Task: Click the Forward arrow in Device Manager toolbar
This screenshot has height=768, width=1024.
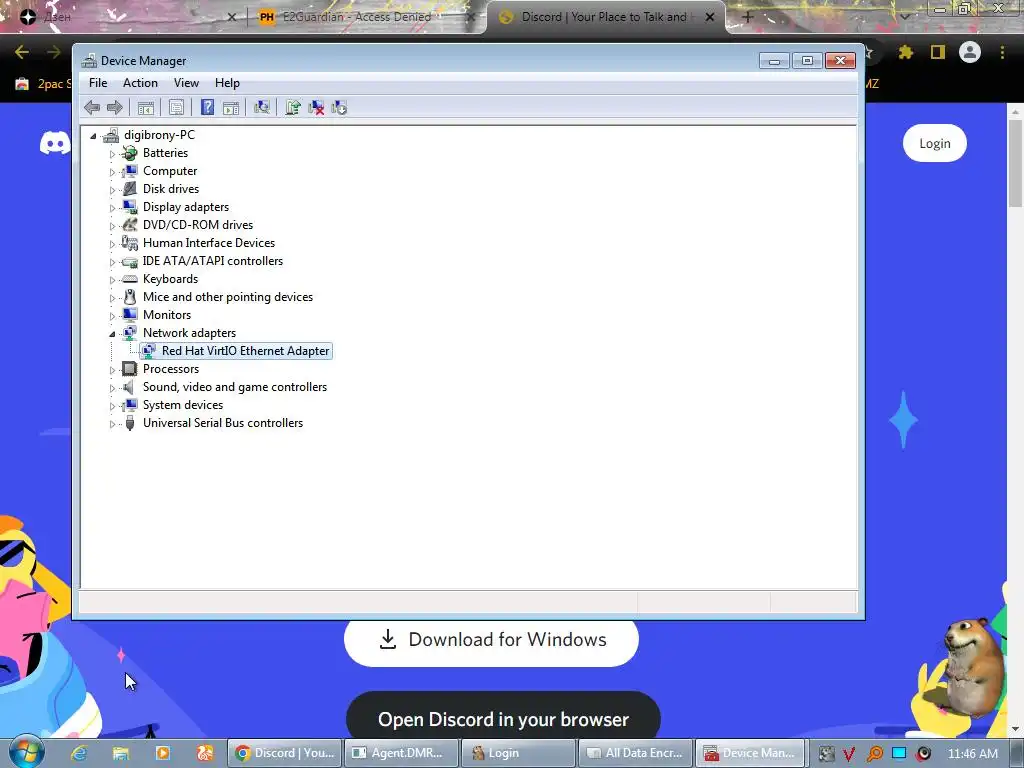Action: tap(115, 108)
